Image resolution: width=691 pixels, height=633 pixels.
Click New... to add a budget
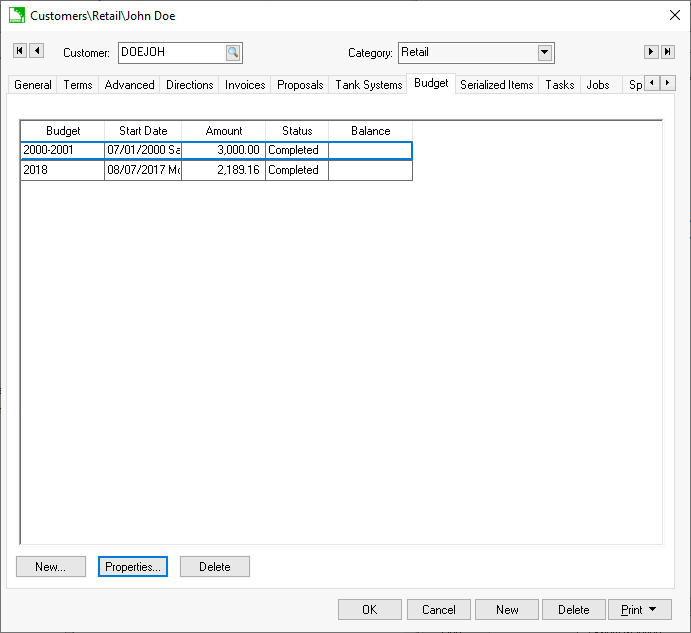(x=51, y=567)
